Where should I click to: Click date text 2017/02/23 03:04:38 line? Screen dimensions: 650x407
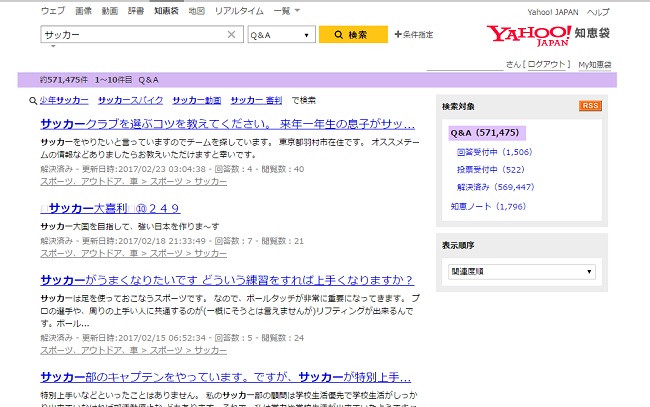tap(172, 169)
